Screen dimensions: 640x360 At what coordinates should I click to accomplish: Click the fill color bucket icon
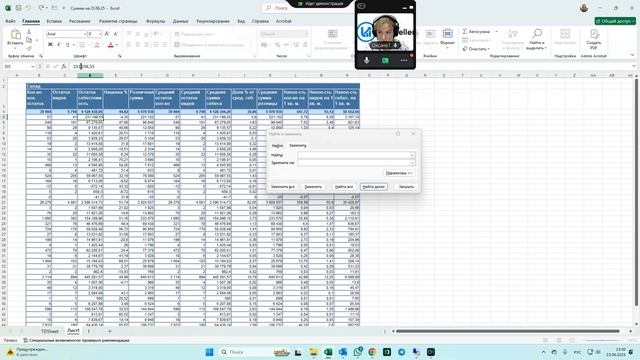click(x=97, y=44)
